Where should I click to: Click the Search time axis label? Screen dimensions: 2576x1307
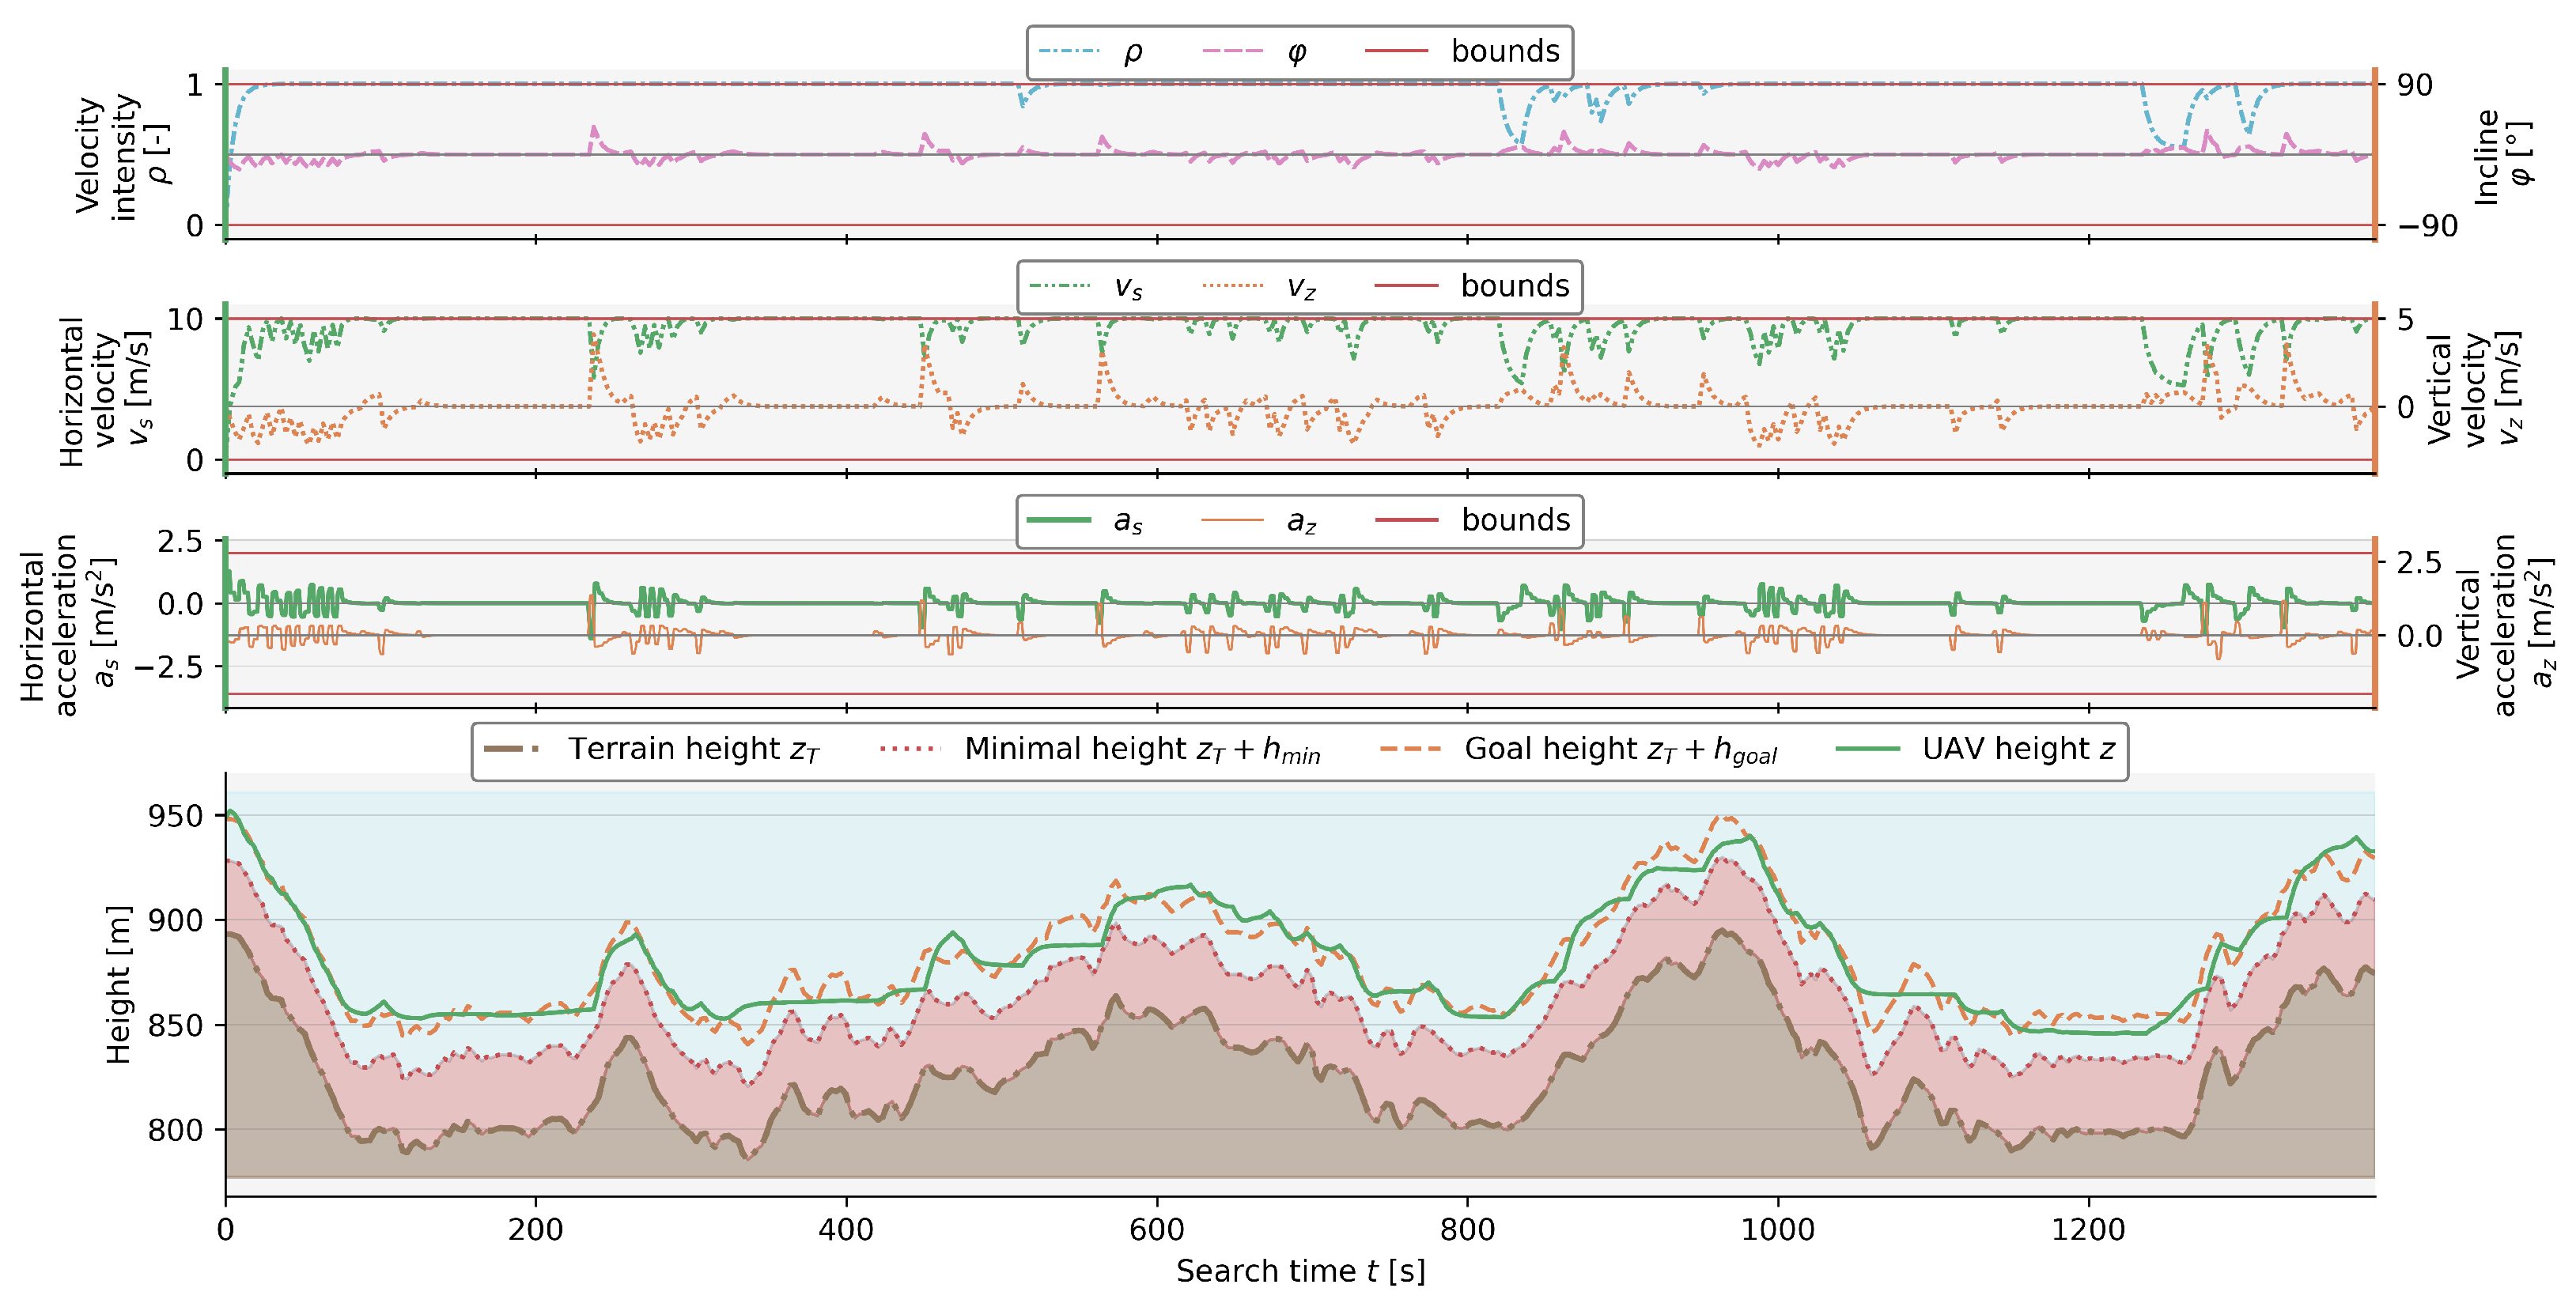click(1300, 1271)
